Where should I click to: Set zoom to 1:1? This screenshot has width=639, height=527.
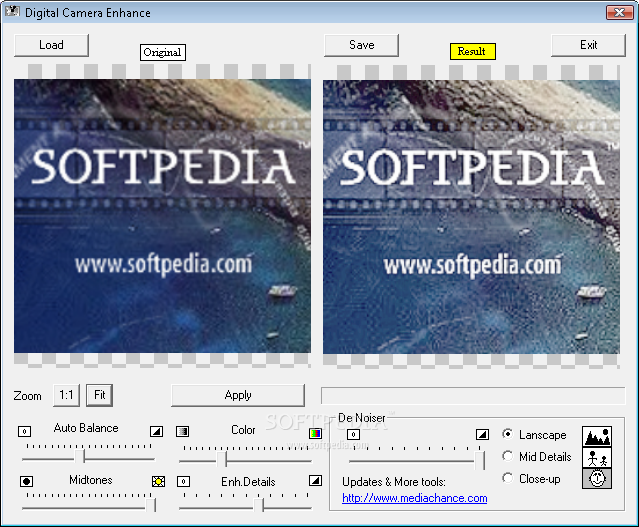tap(66, 395)
